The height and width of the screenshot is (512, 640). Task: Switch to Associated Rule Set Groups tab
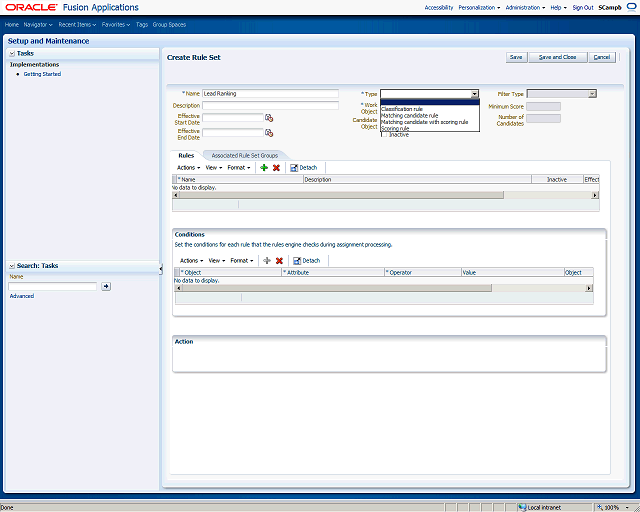pos(244,156)
